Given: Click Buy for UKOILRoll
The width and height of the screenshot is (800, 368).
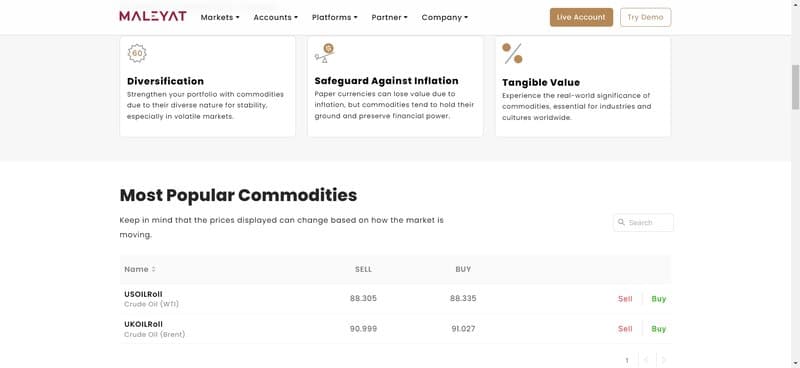Looking at the screenshot, I should (659, 329).
